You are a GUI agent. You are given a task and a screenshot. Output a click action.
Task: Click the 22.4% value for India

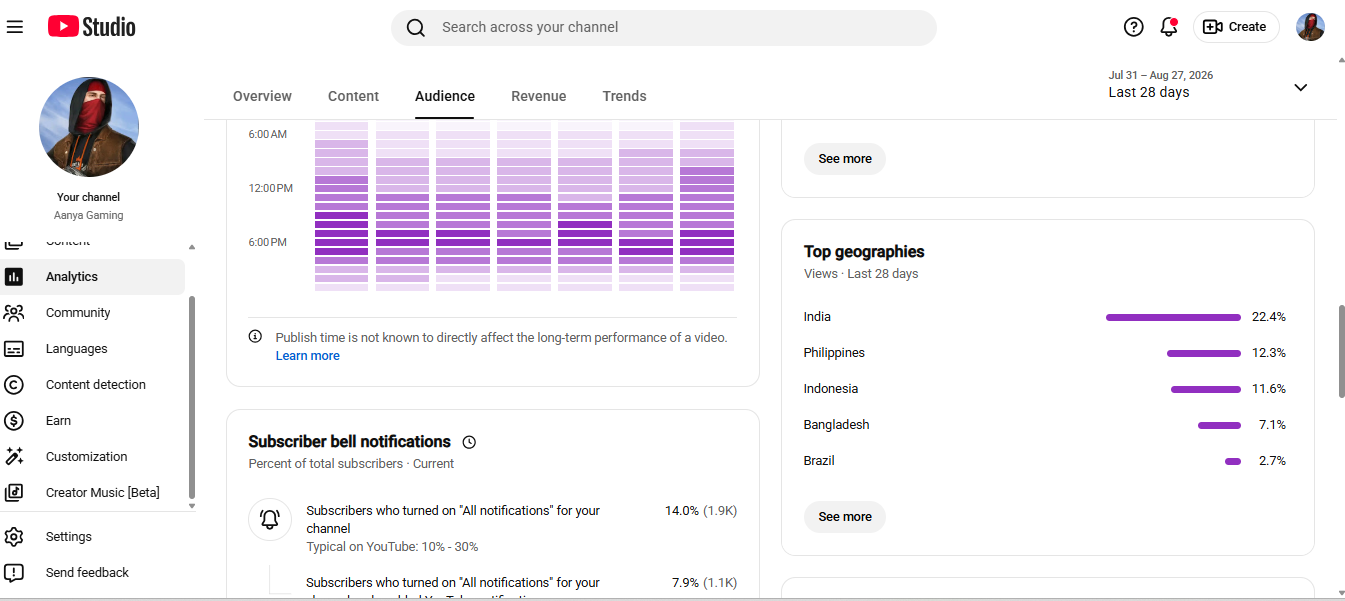(x=1269, y=317)
